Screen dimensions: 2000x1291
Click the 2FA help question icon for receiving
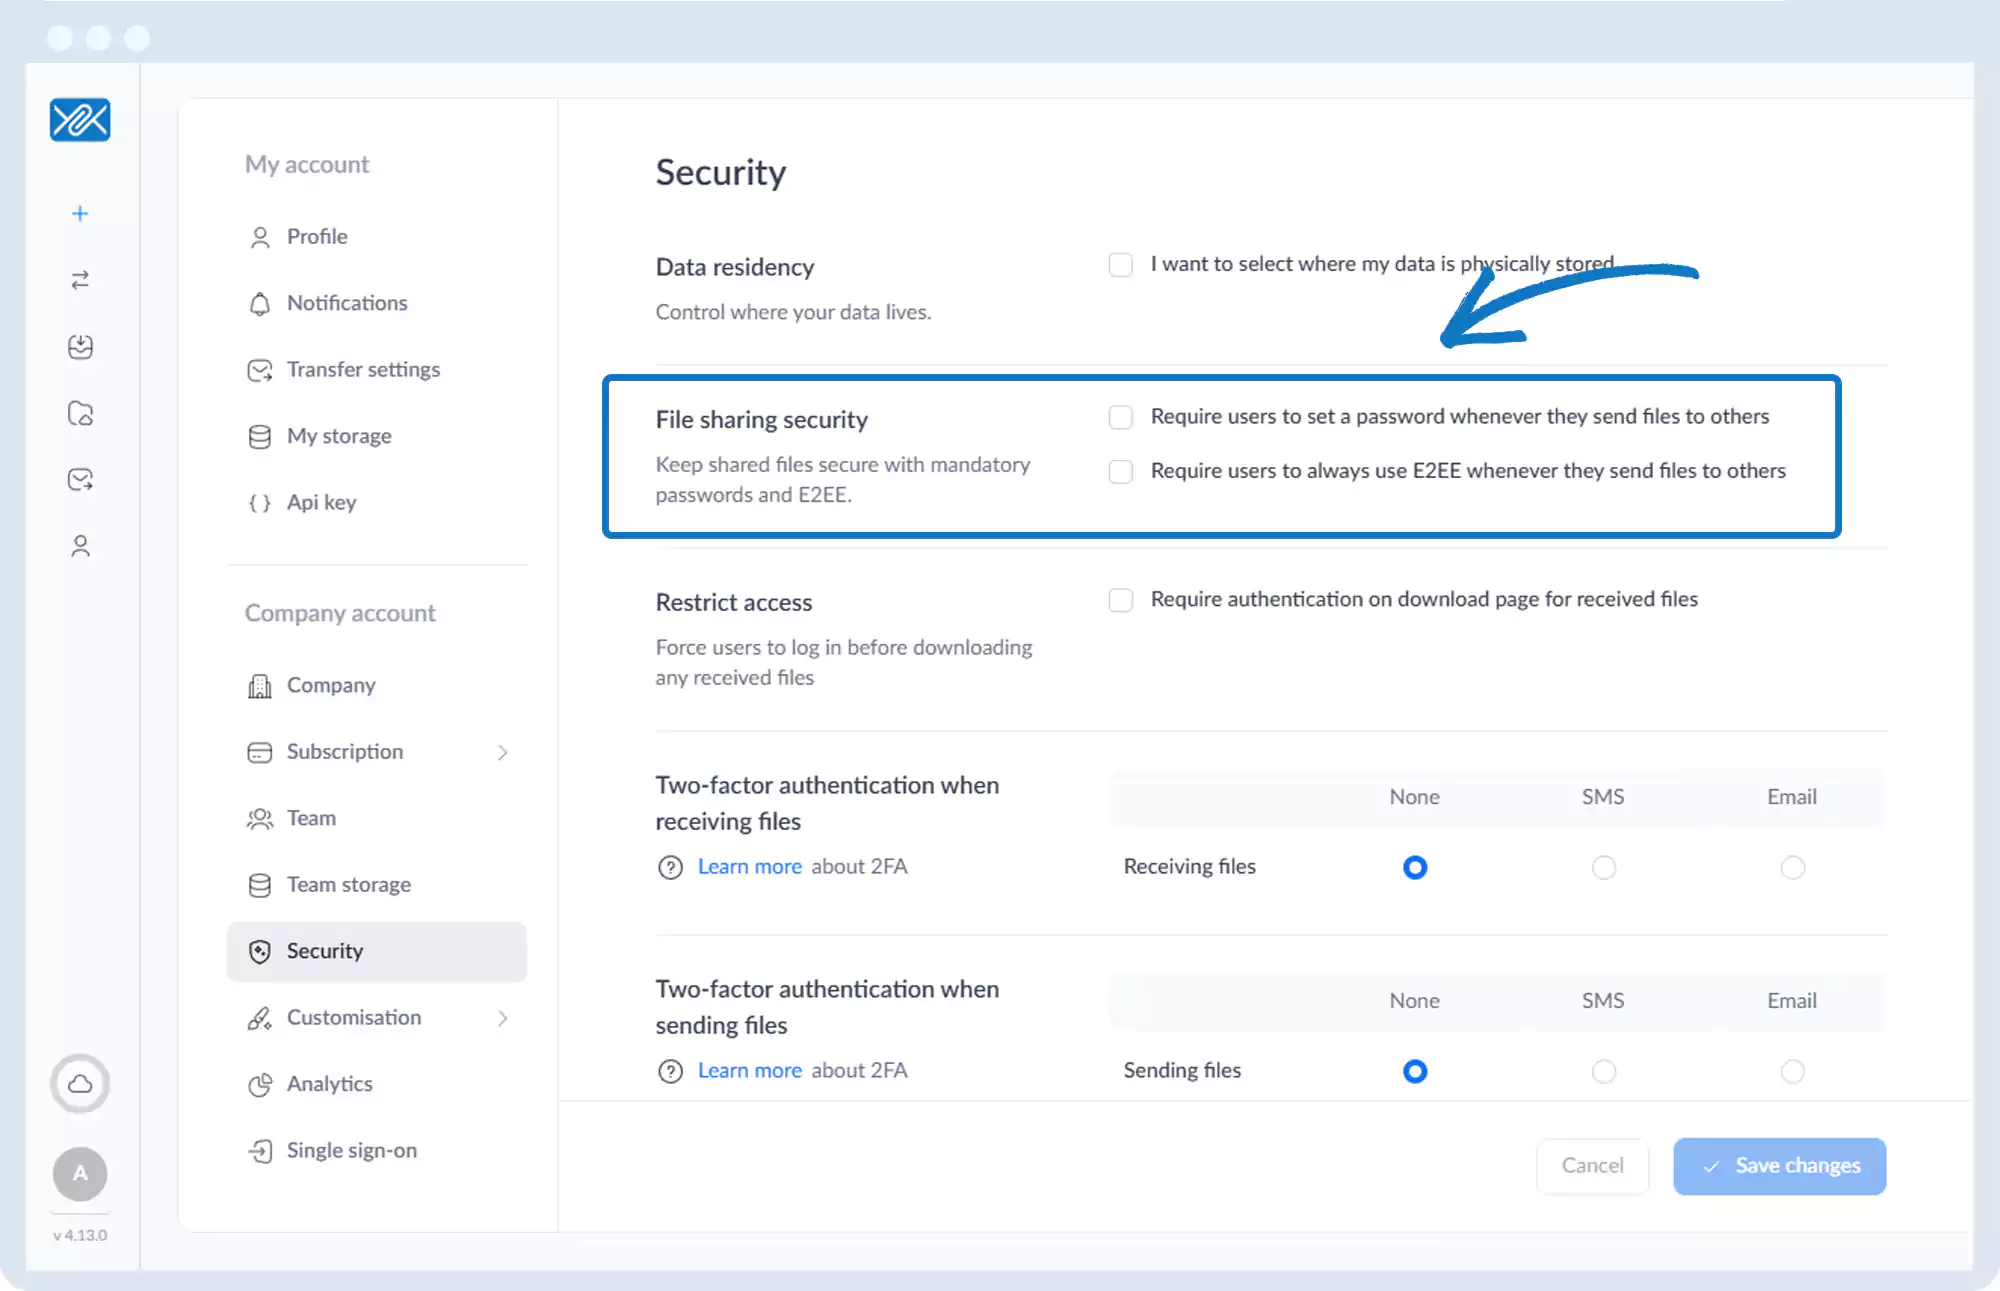click(x=670, y=867)
